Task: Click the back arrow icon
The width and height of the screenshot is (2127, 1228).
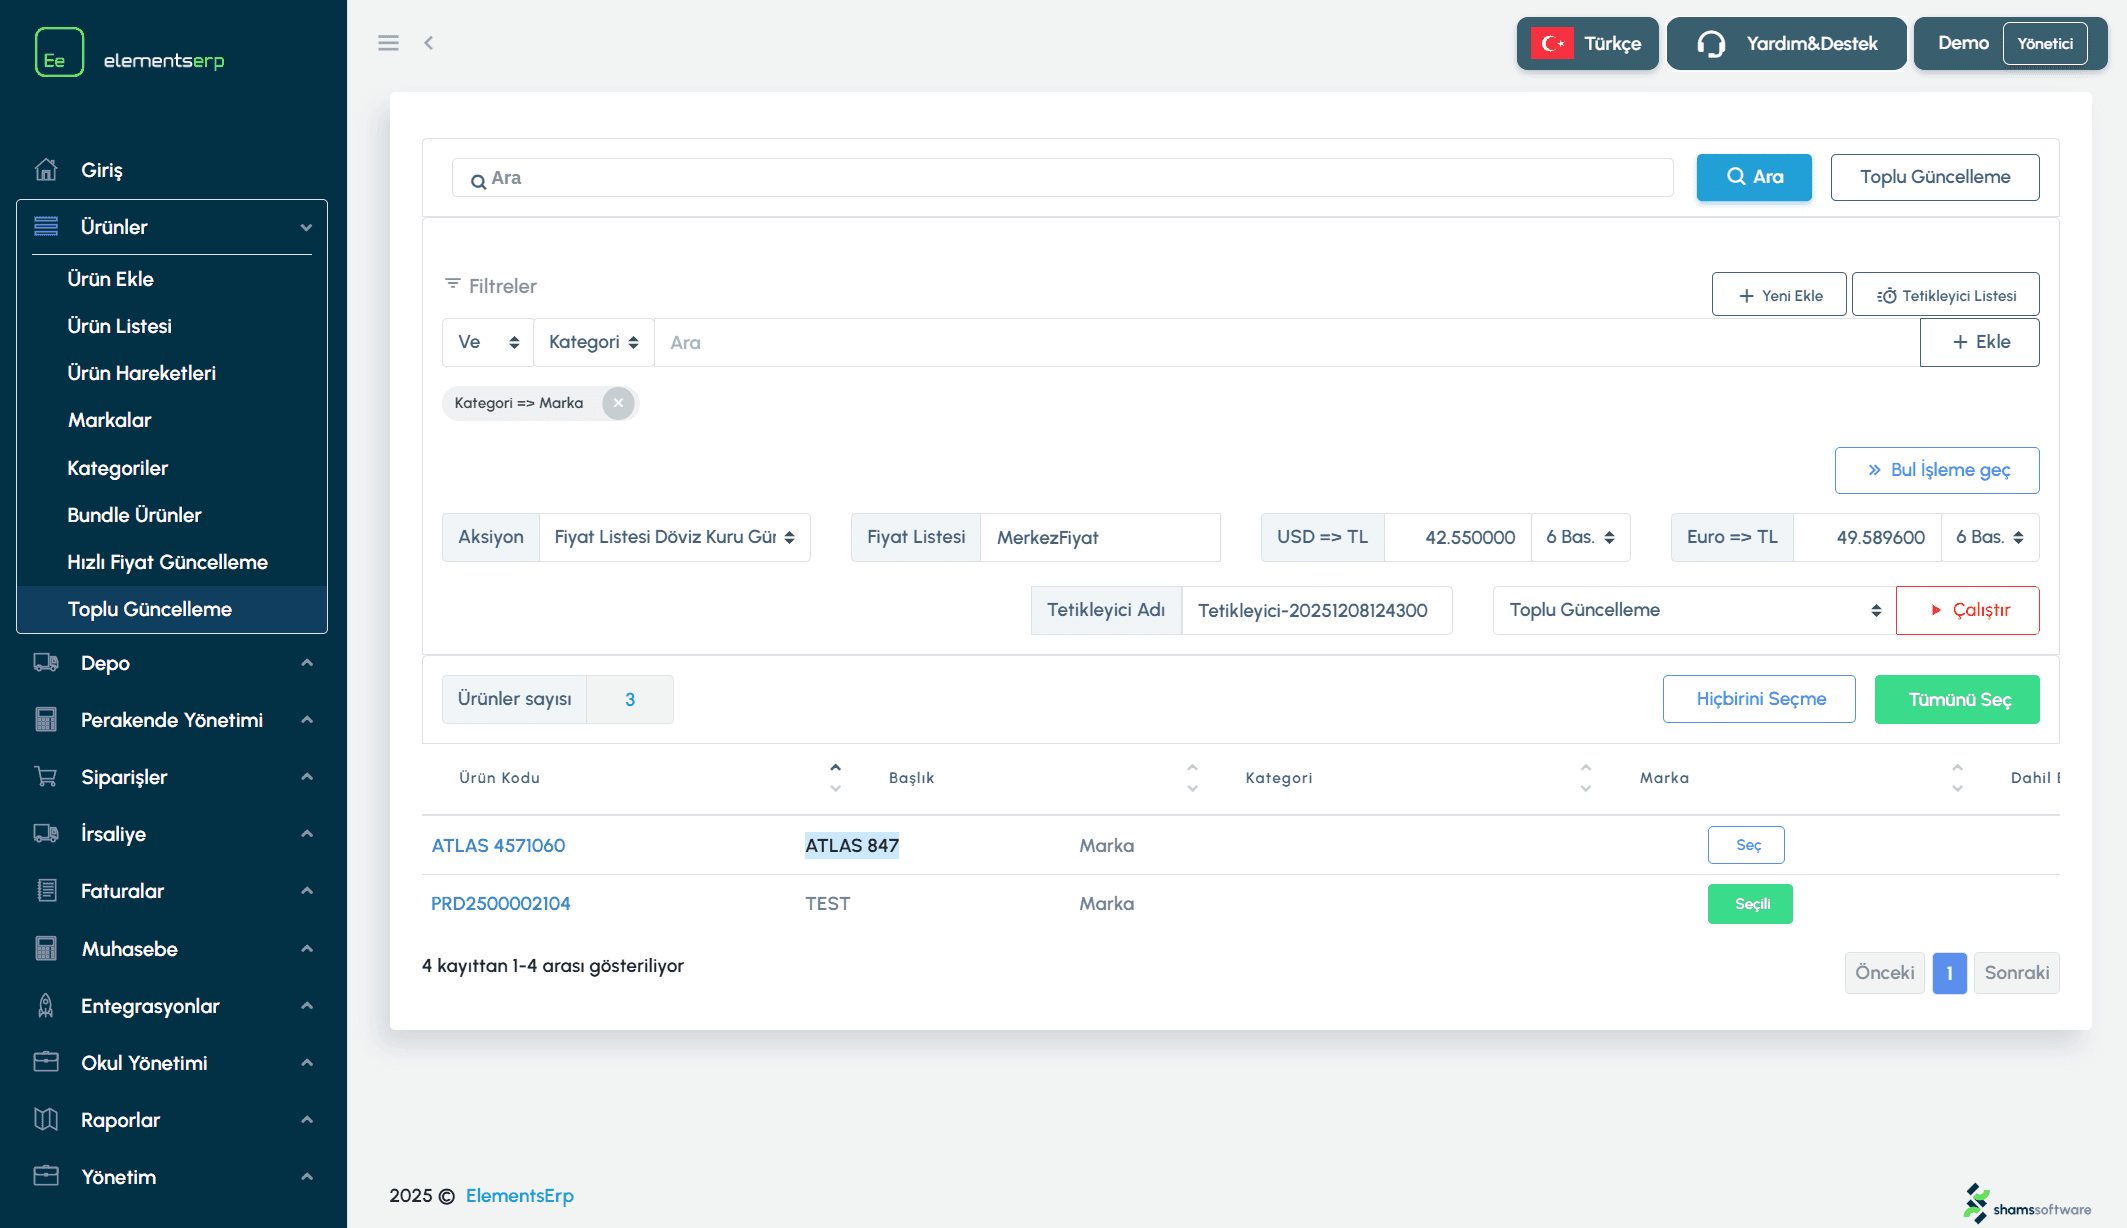Action: point(429,43)
